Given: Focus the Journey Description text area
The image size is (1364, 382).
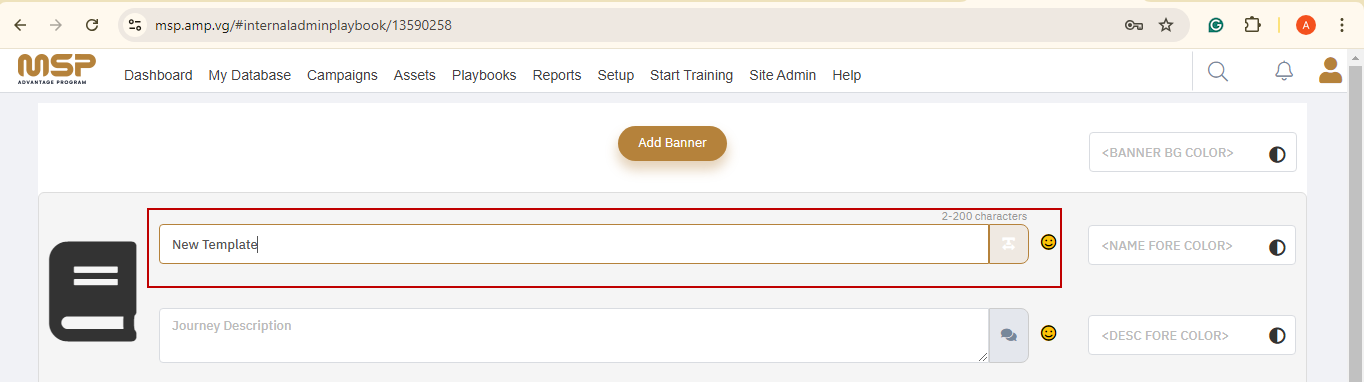Looking at the screenshot, I should click(x=574, y=336).
